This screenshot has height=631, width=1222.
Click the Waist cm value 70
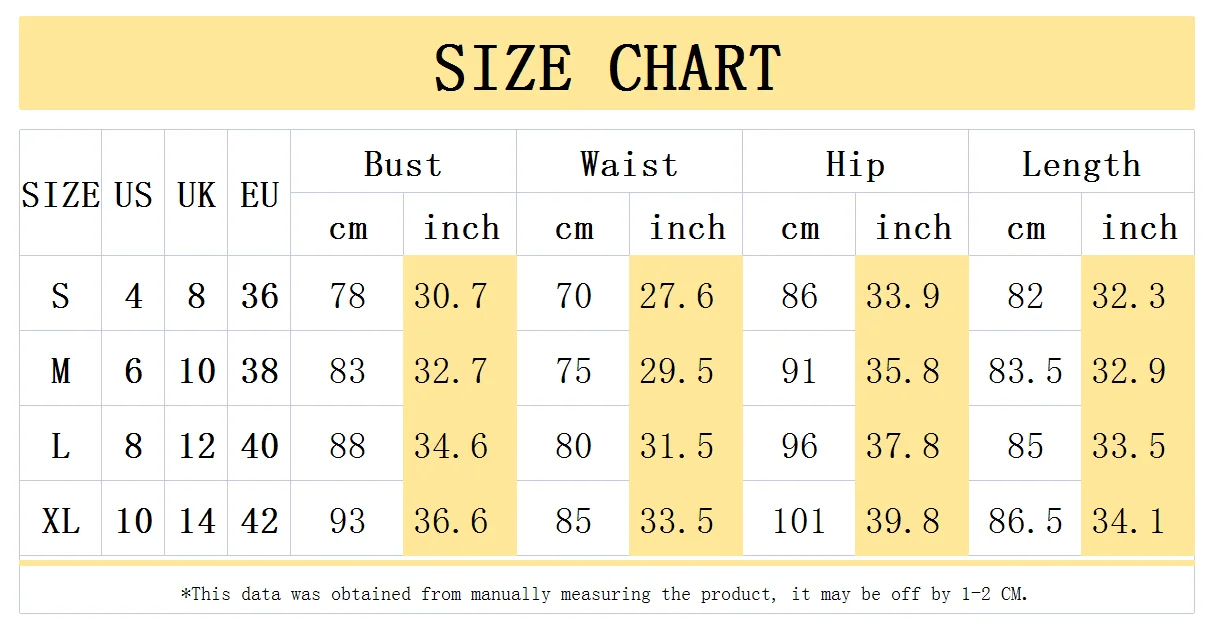pyautogui.click(x=573, y=294)
